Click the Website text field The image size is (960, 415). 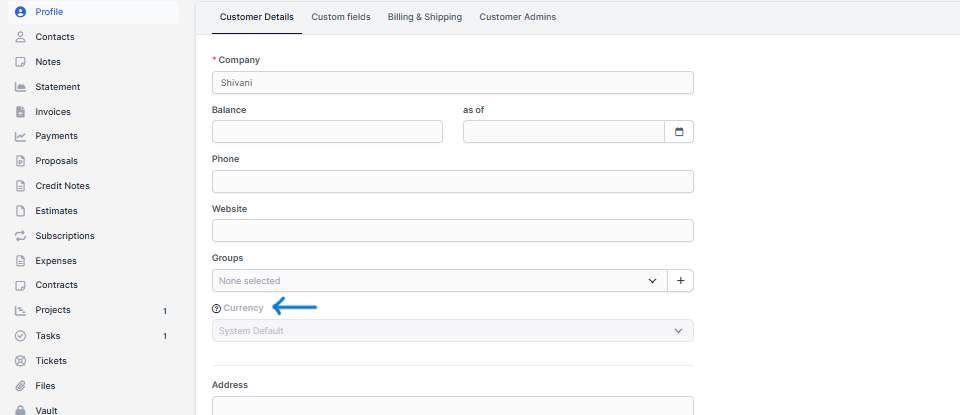point(452,231)
